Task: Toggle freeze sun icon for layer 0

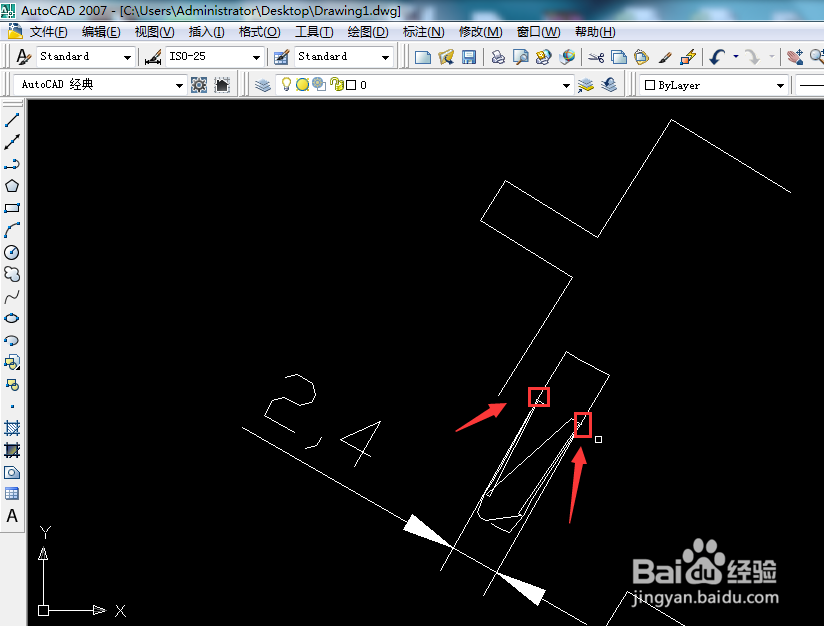Action: click(x=302, y=85)
